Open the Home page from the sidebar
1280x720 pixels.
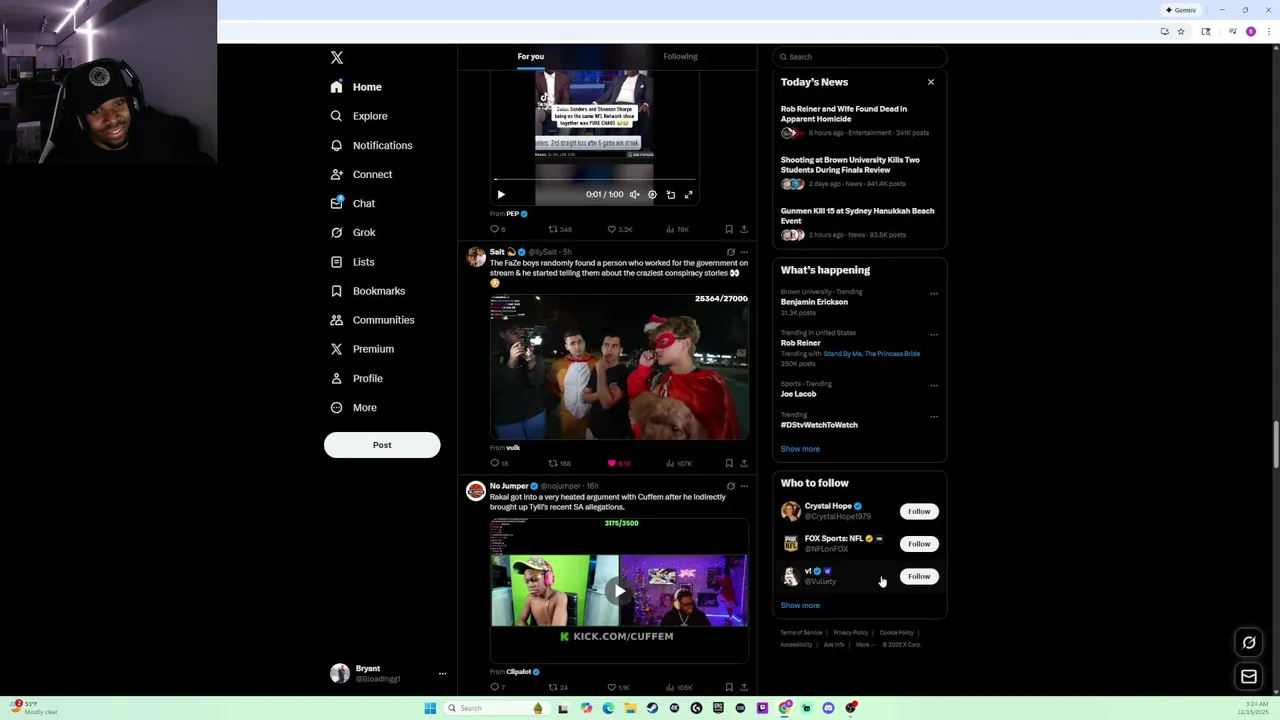click(x=357, y=87)
